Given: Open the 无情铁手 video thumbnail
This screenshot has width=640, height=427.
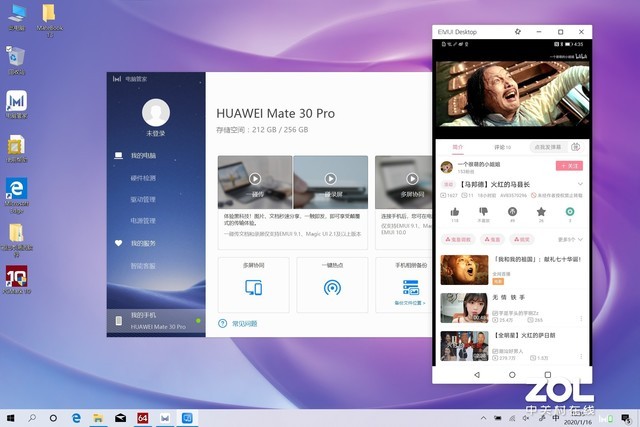Looking at the screenshot, I should coord(464,308).
